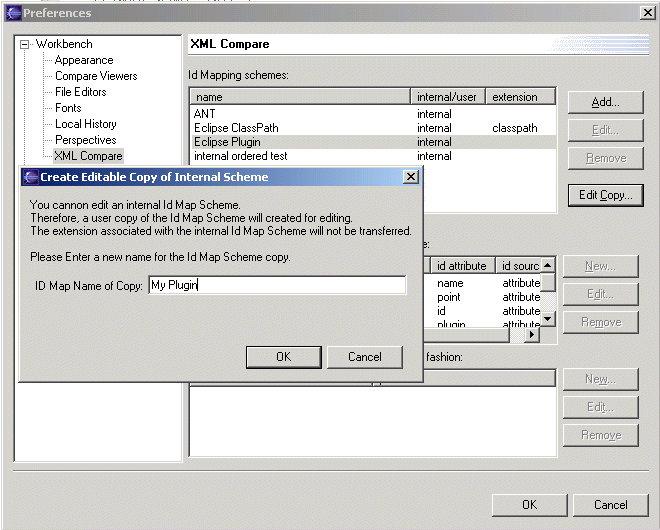The image size is (660, 530).
Task: Cancel the Create Editable Copy dialog
Action: point(365,357)
